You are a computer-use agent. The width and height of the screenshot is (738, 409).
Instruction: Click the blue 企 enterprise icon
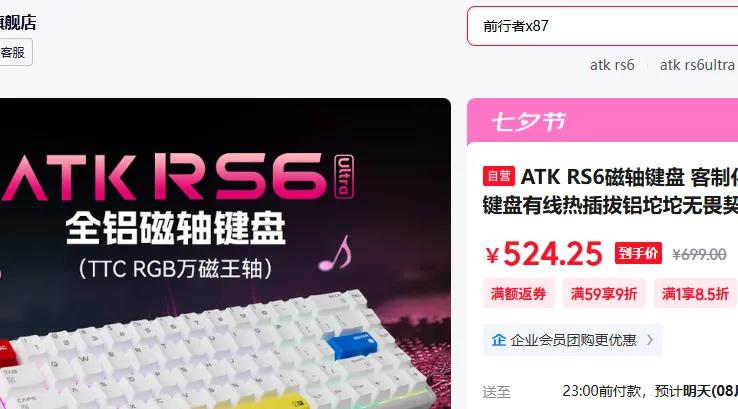tap(498, 340)
